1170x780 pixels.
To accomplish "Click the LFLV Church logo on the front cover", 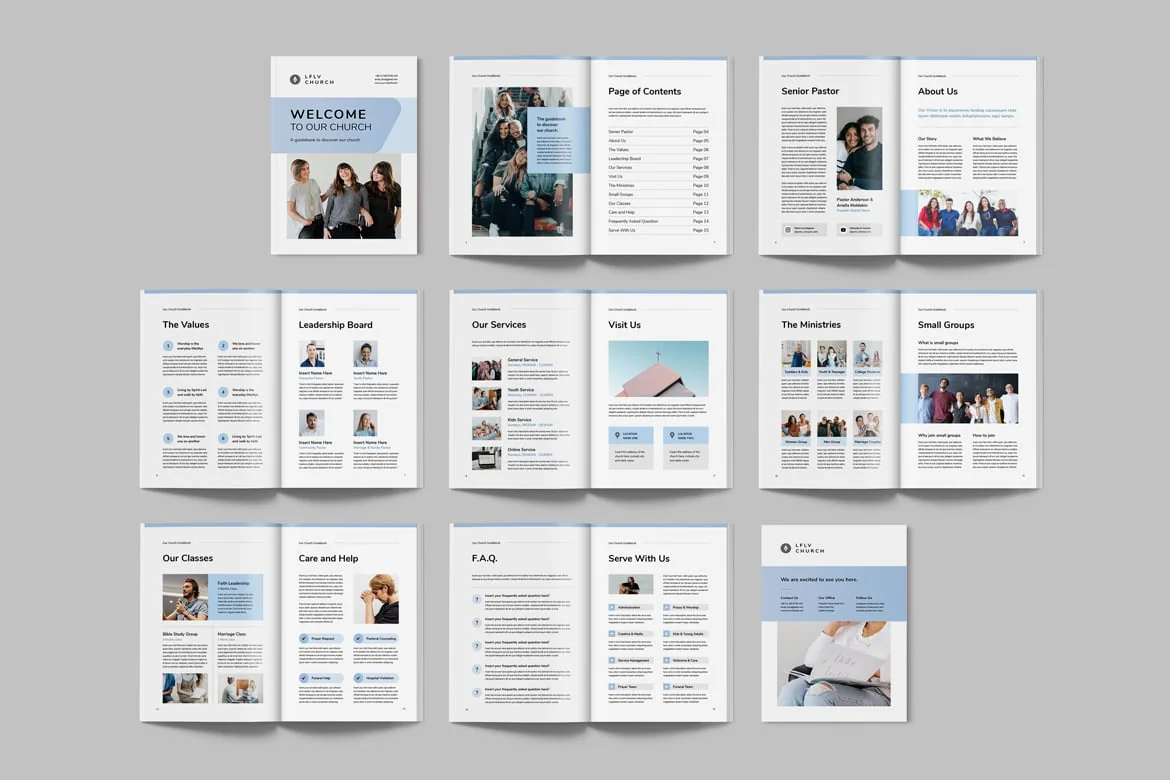I will tap(311, 80).
